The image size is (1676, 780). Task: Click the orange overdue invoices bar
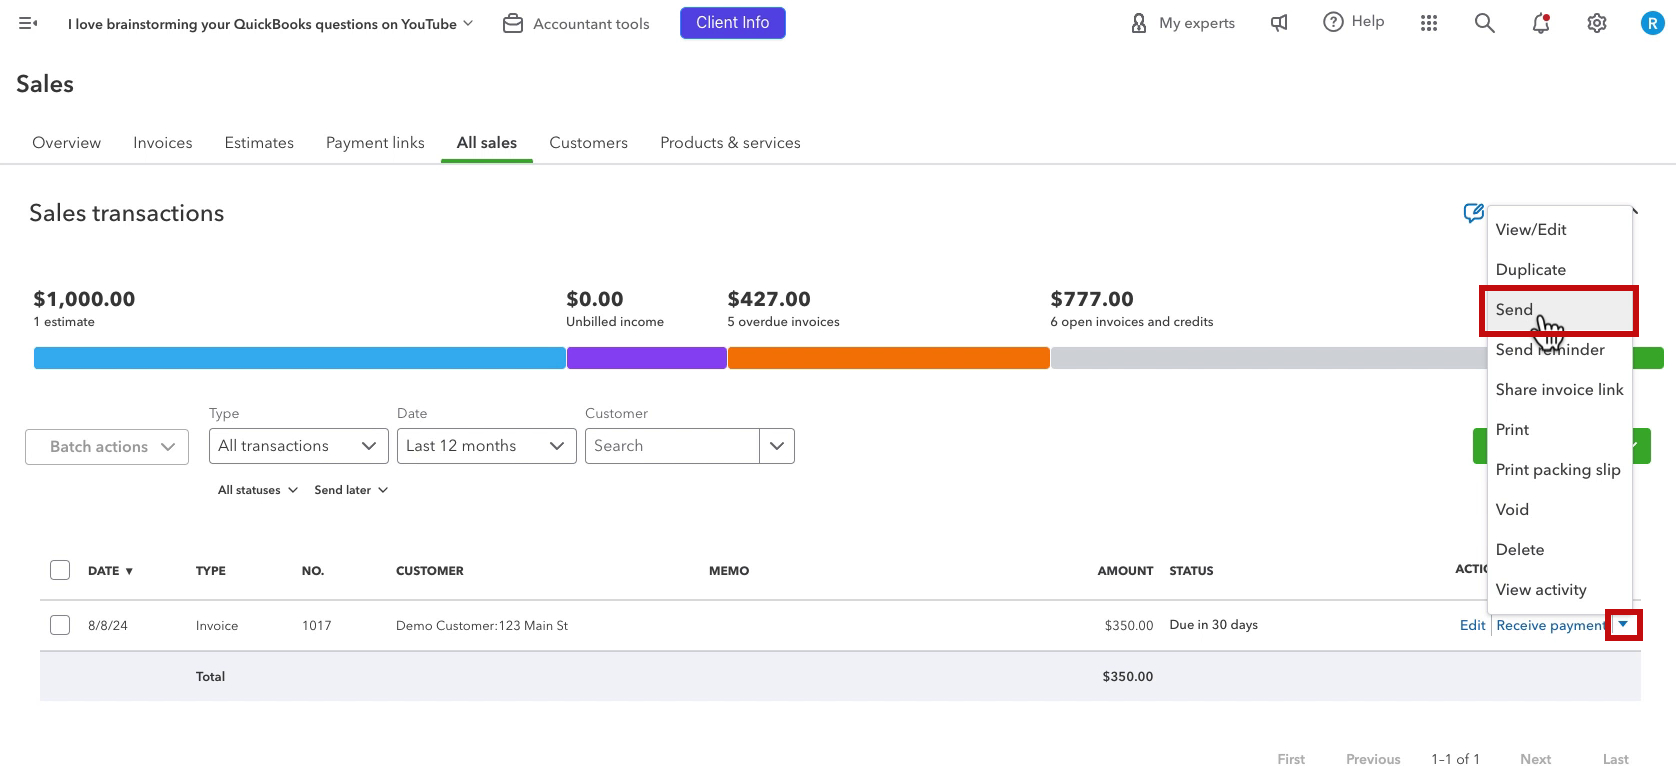click(x=889, y=358)
